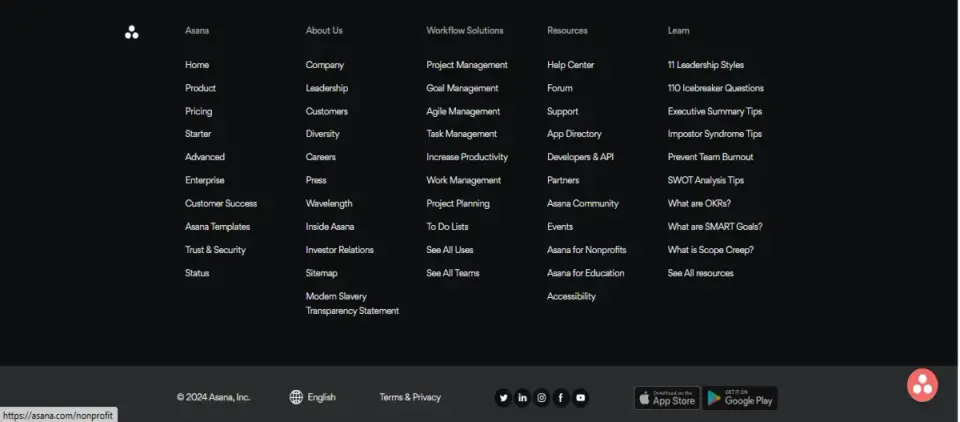Open the Customers link
The height and width of the screenshot is (422, 960).
[x=327, y=111]
